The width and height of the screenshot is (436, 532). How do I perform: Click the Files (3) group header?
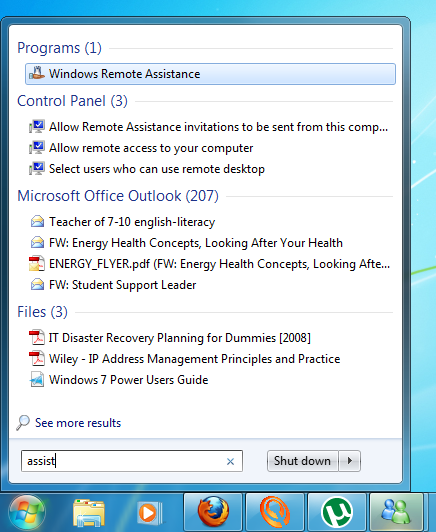pos(42,312)
